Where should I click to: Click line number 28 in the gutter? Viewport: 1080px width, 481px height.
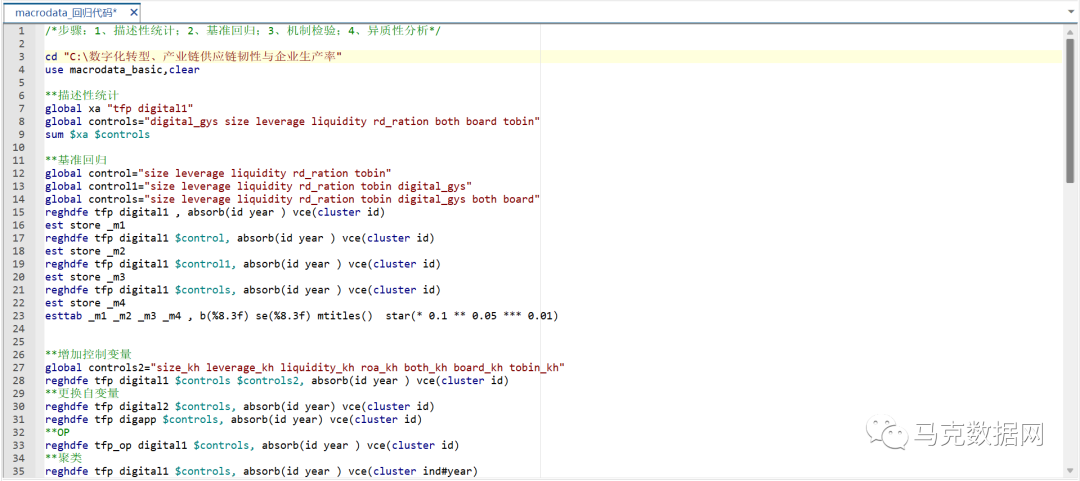[19, 380]
